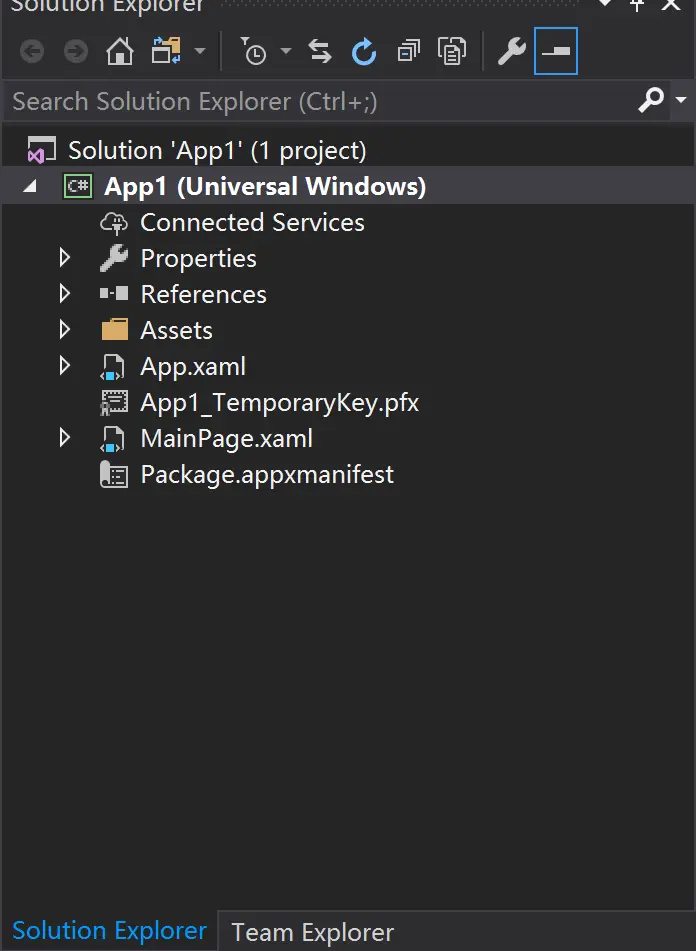Select the Connected Services item
This screenshot has height=951, width=696.
tap(252, 222)
